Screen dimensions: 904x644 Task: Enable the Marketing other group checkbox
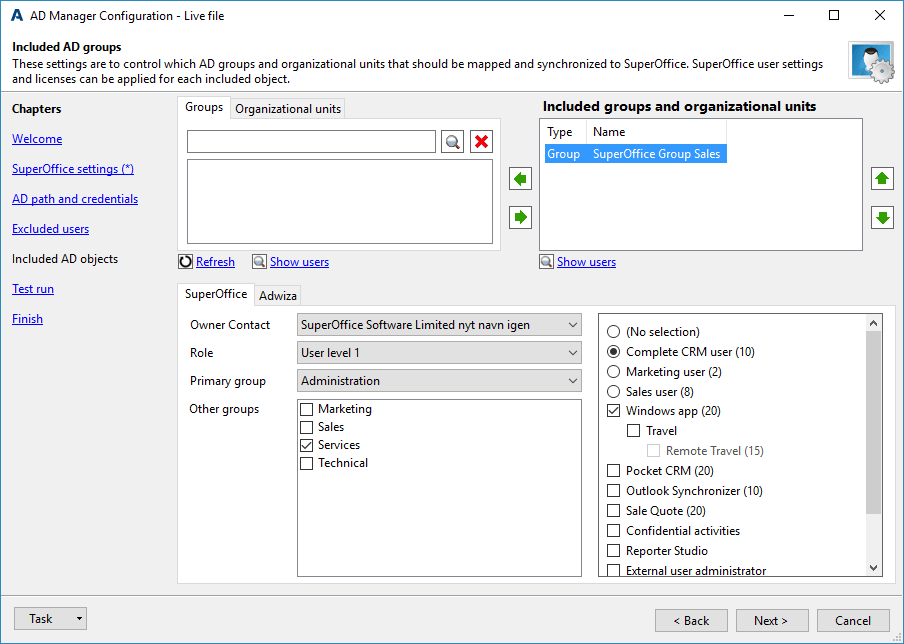pyautogui.click(x=307, y=409)
